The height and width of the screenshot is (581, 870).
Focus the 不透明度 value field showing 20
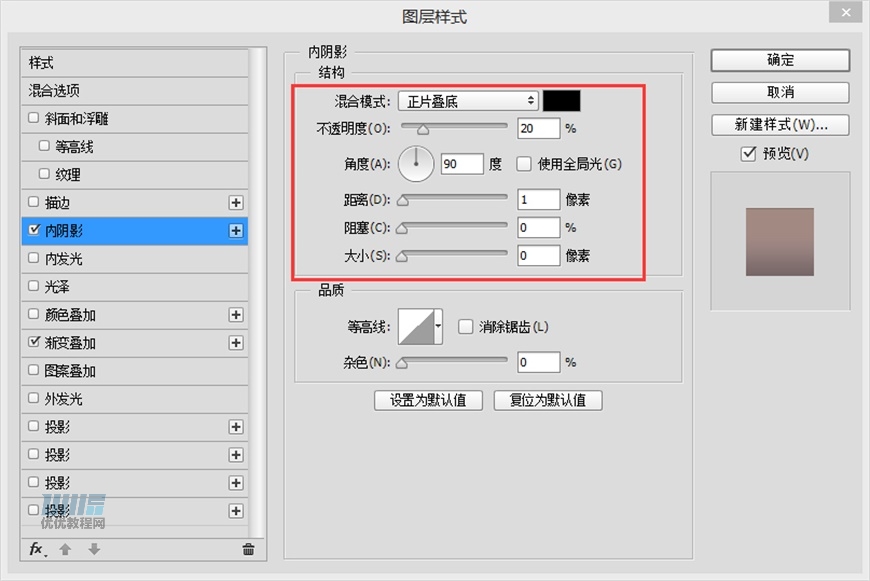click(x=538, y=128)
